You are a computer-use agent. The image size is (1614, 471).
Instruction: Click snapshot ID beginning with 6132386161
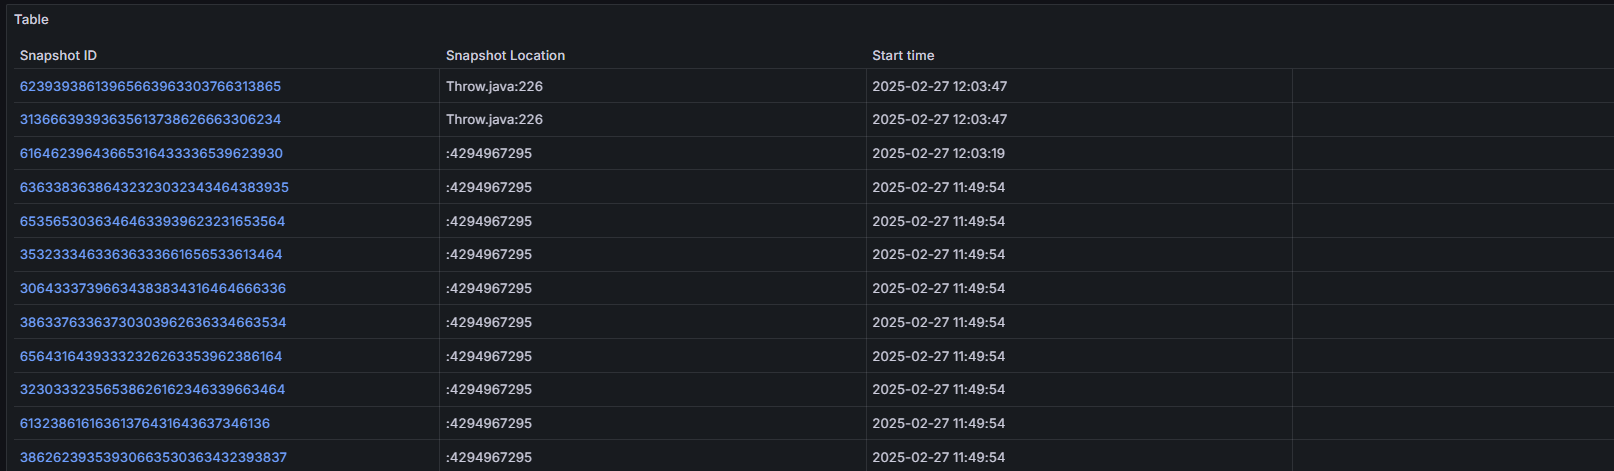click(145, 424)
